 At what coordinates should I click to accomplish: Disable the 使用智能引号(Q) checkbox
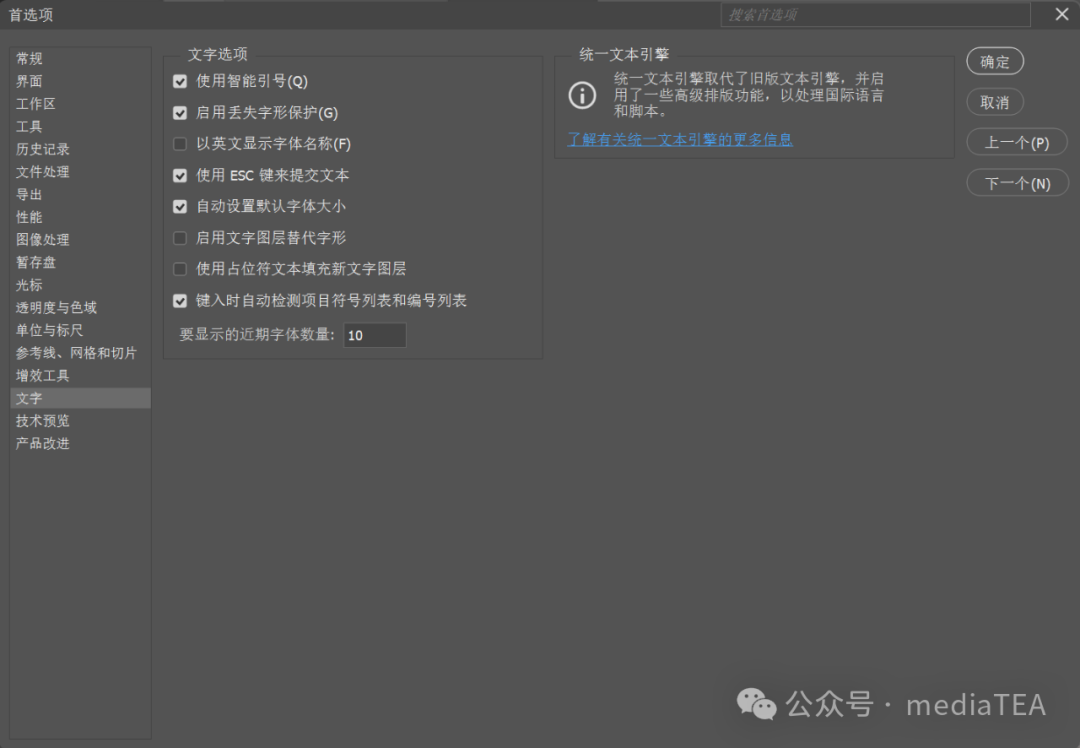pyautogui.click(x=180, y=81)
